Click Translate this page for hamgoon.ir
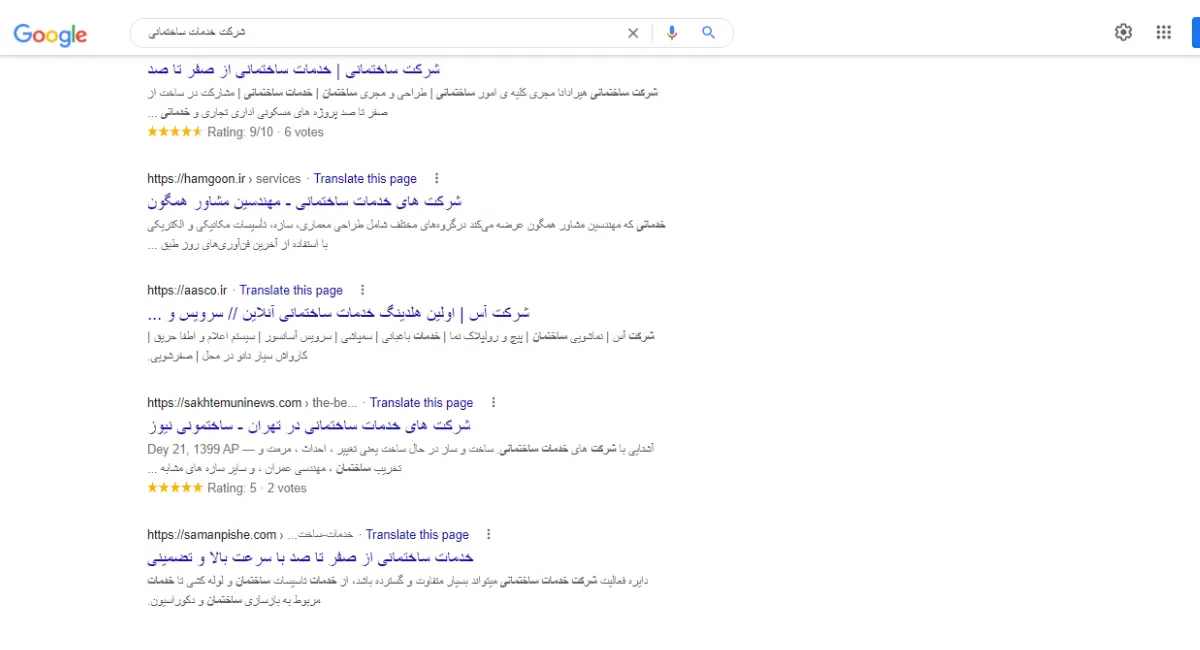Viewport: 1200px width, 650px height. pyautogui.click(x=365, y=178)
